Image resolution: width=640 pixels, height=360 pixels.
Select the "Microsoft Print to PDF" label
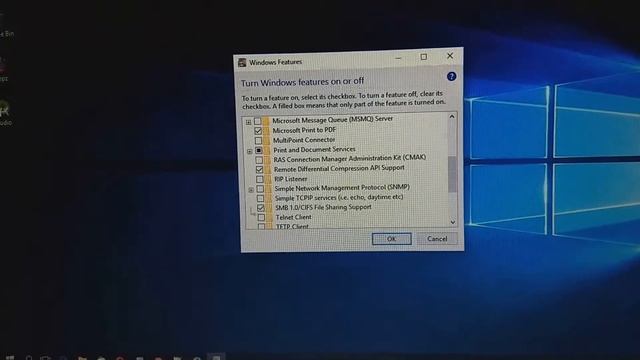(x=304, y=130)
